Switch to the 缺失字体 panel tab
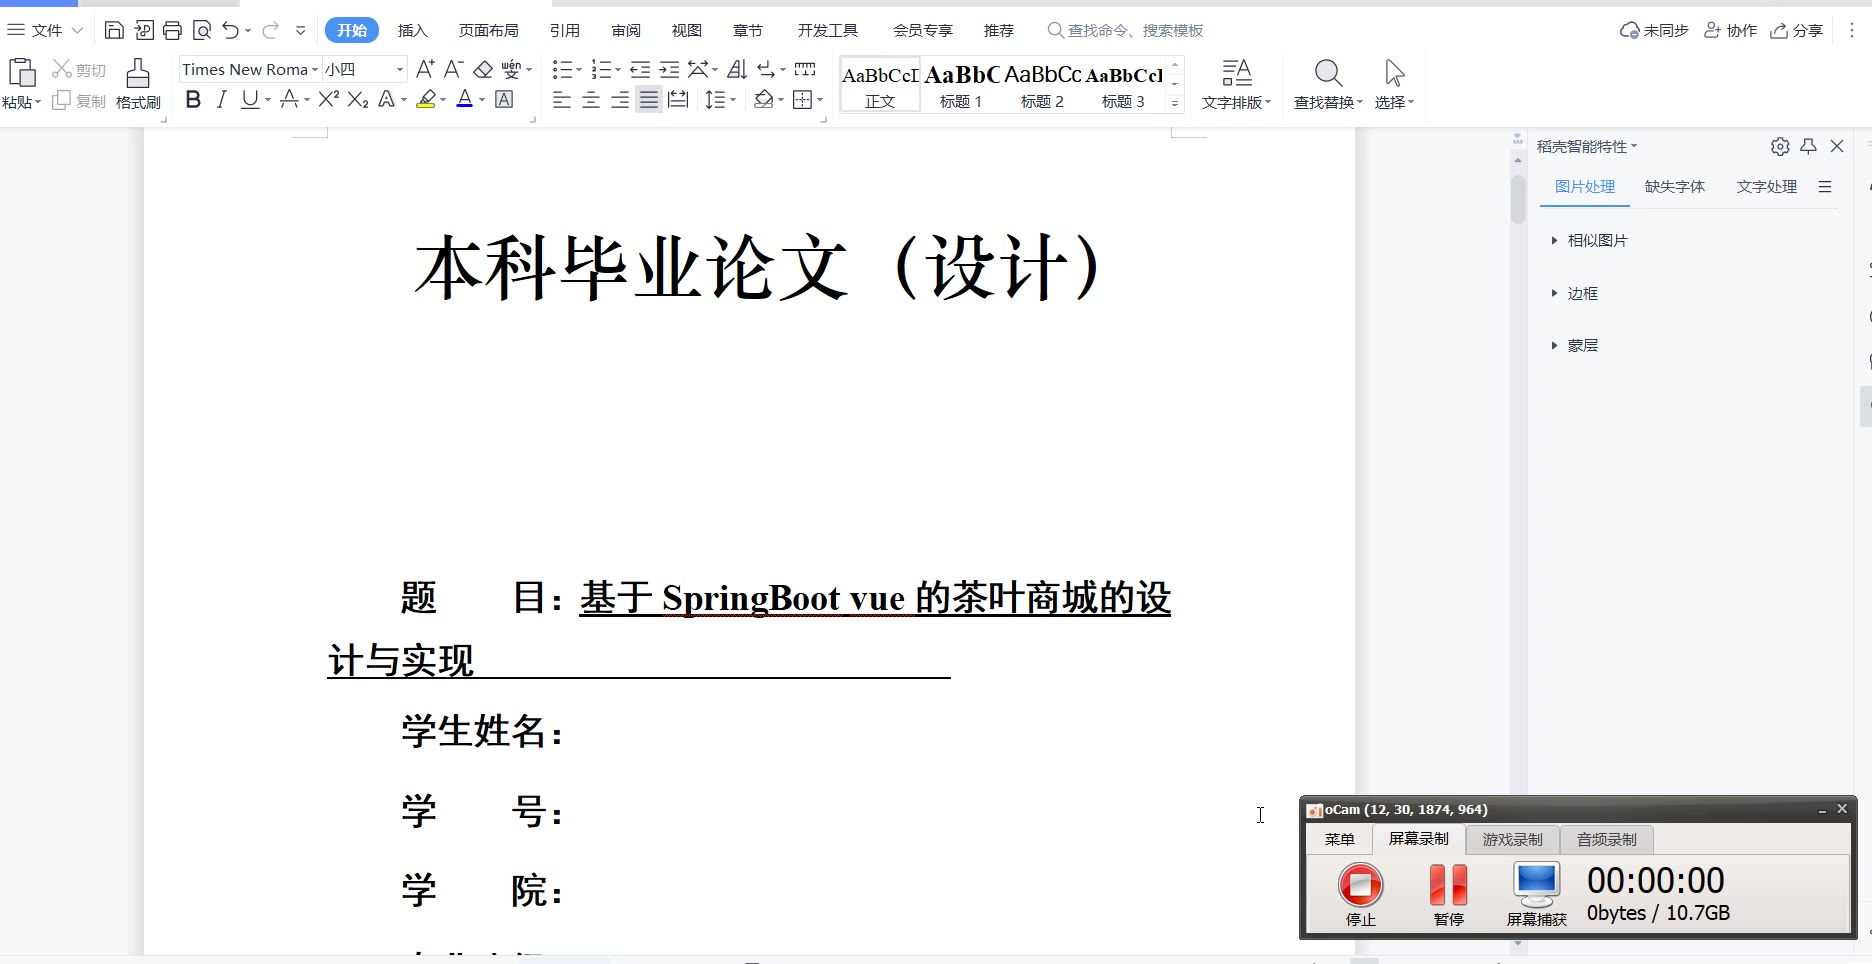Screen dimensions: 1872x964 click(1675, 186)
